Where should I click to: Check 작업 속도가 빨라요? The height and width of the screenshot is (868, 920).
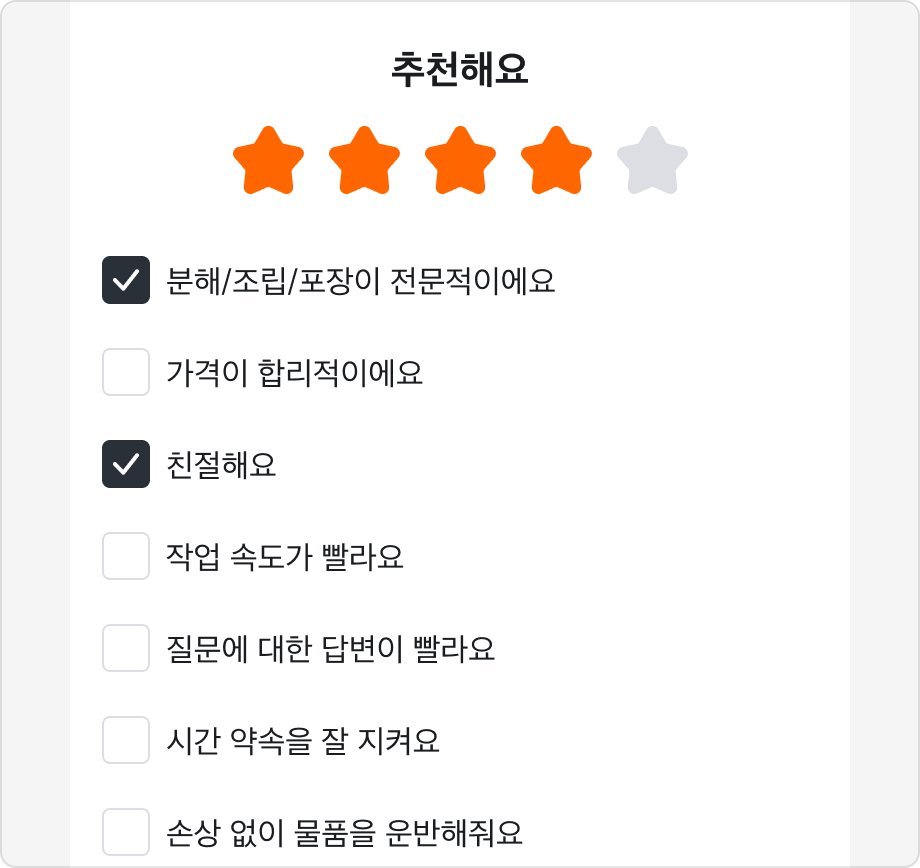[x=125, y=554]
